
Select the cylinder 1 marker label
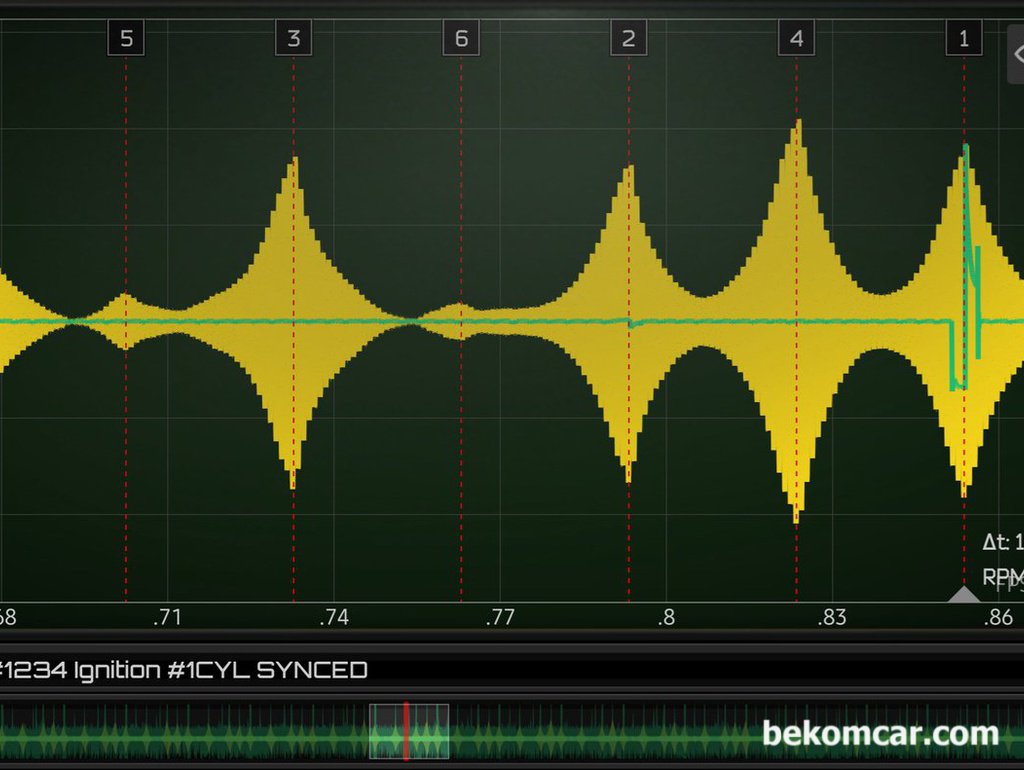pos(964,39)
